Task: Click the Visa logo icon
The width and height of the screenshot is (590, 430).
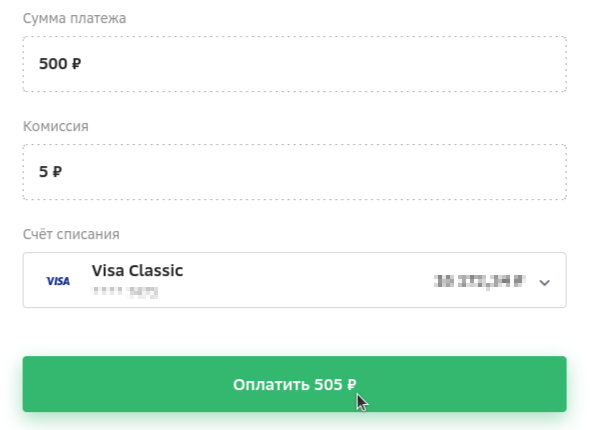Action: (x=58, y=281)
